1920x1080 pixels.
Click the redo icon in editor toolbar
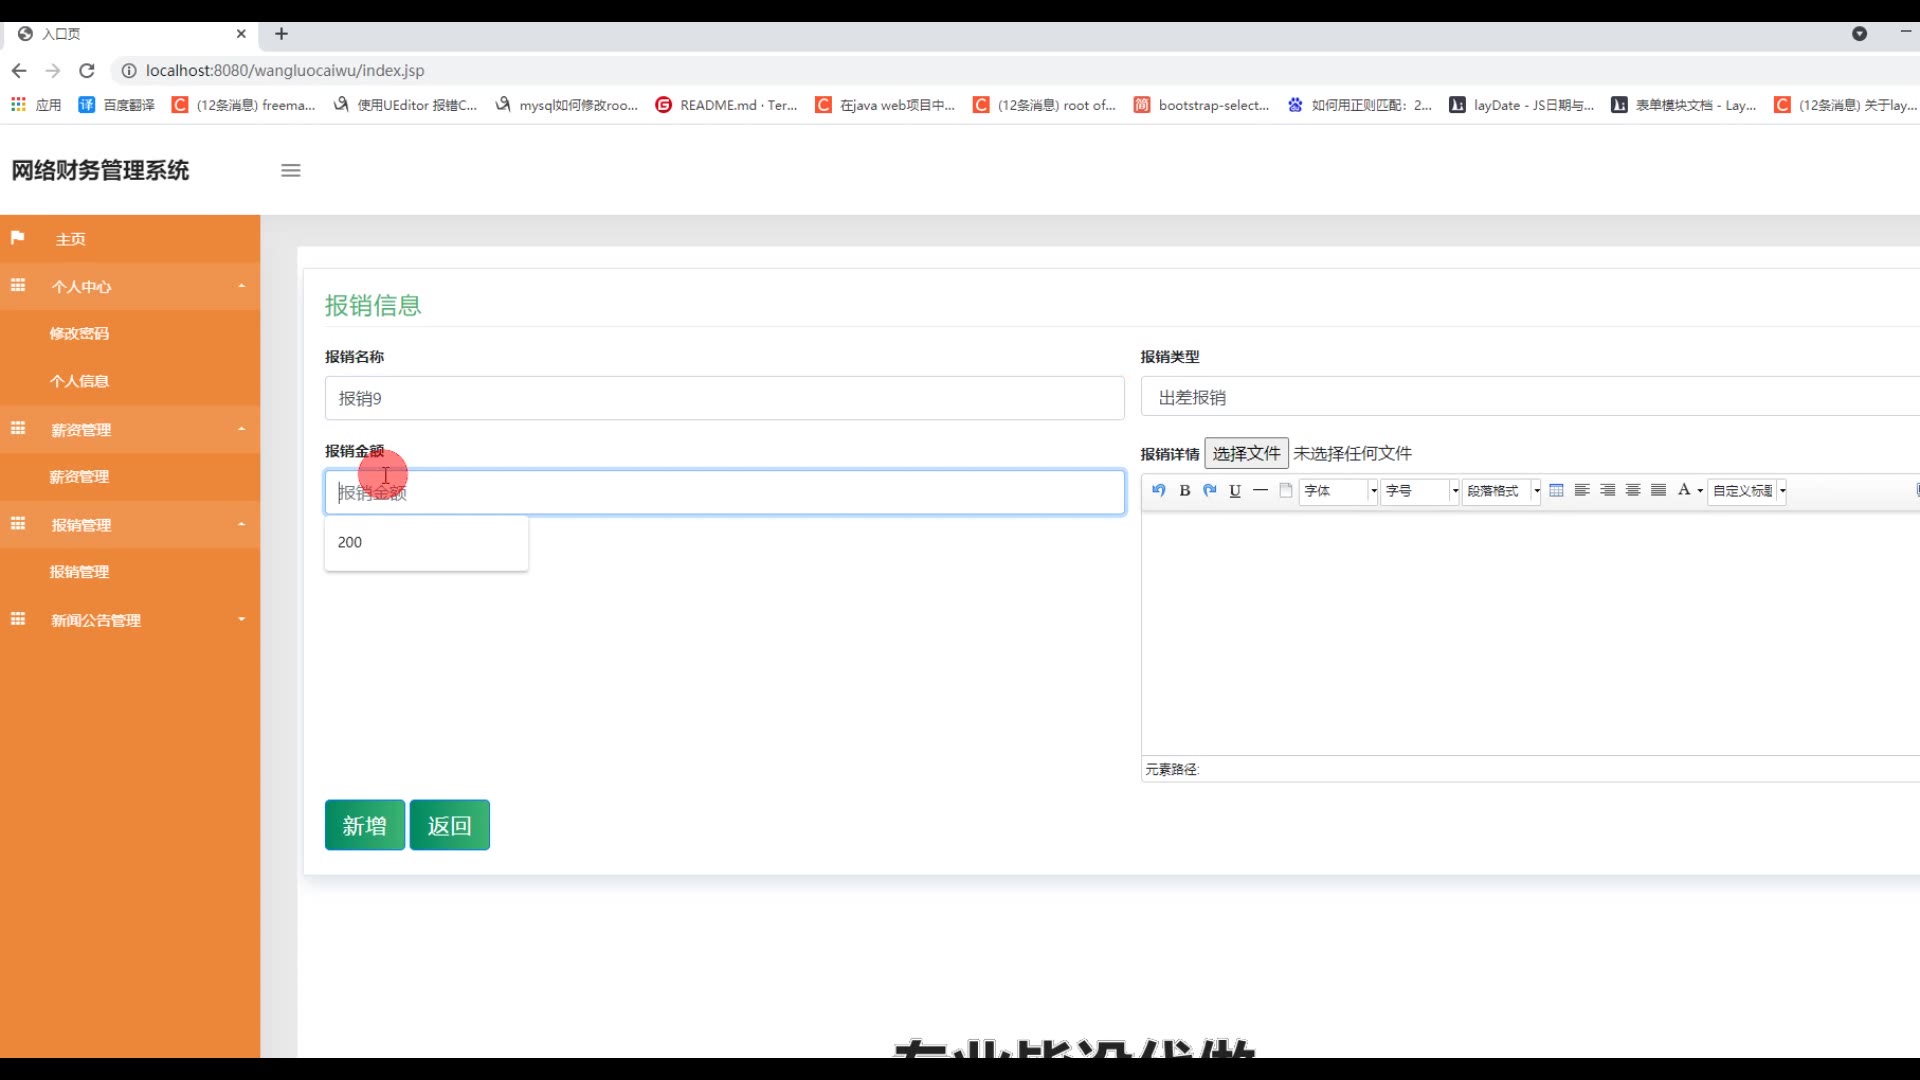1210,490
